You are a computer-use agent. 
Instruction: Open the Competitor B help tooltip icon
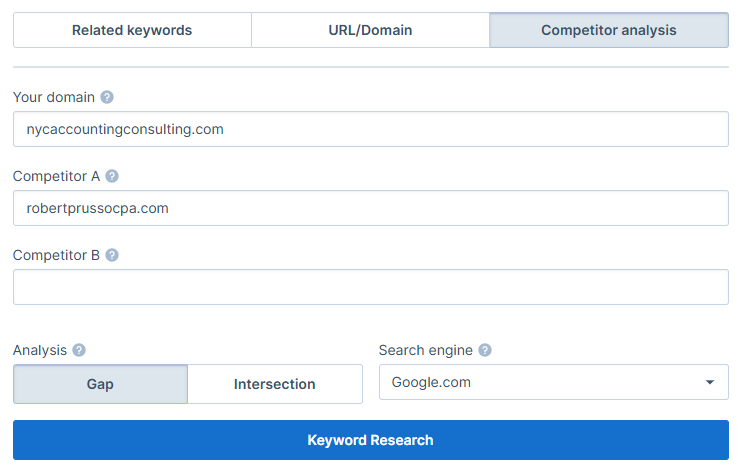[112, 255]
